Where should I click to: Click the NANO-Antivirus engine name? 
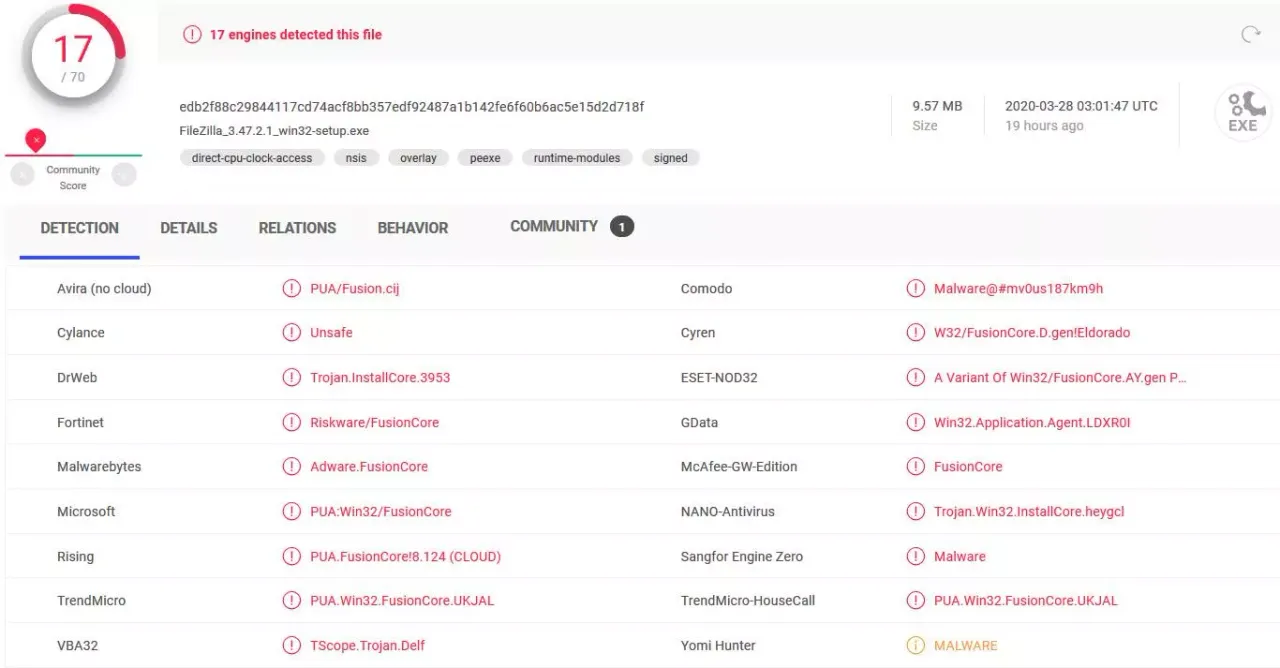click(x=727, y=511)
